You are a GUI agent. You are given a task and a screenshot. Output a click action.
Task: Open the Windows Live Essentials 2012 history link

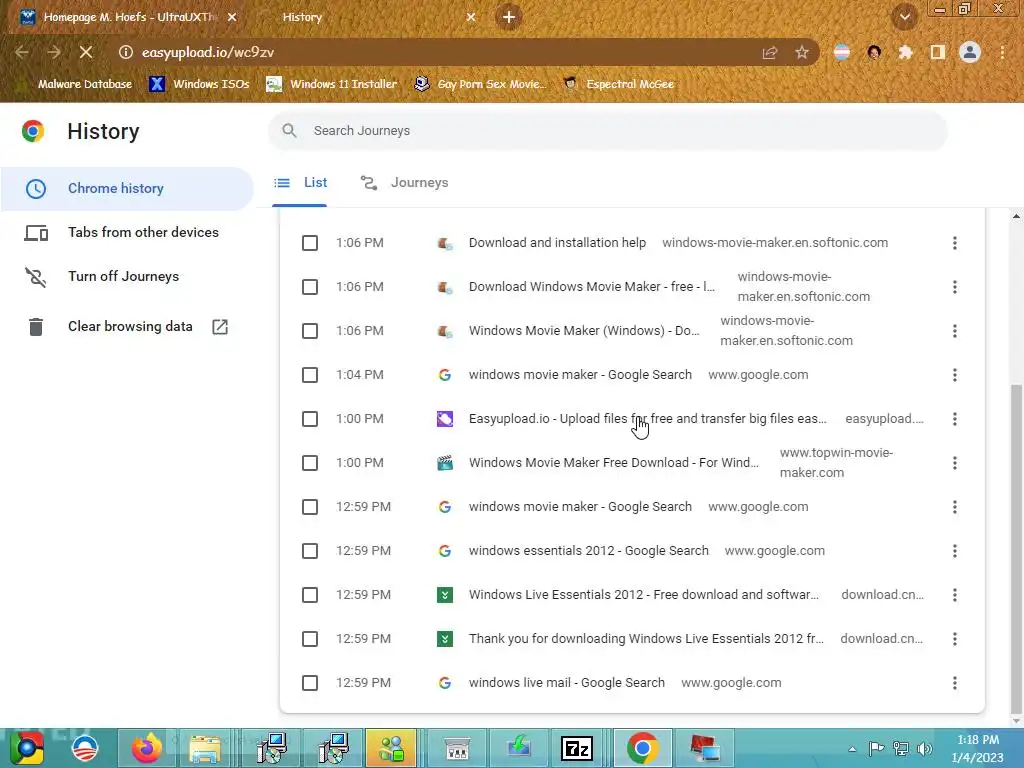tap(643, 595)
